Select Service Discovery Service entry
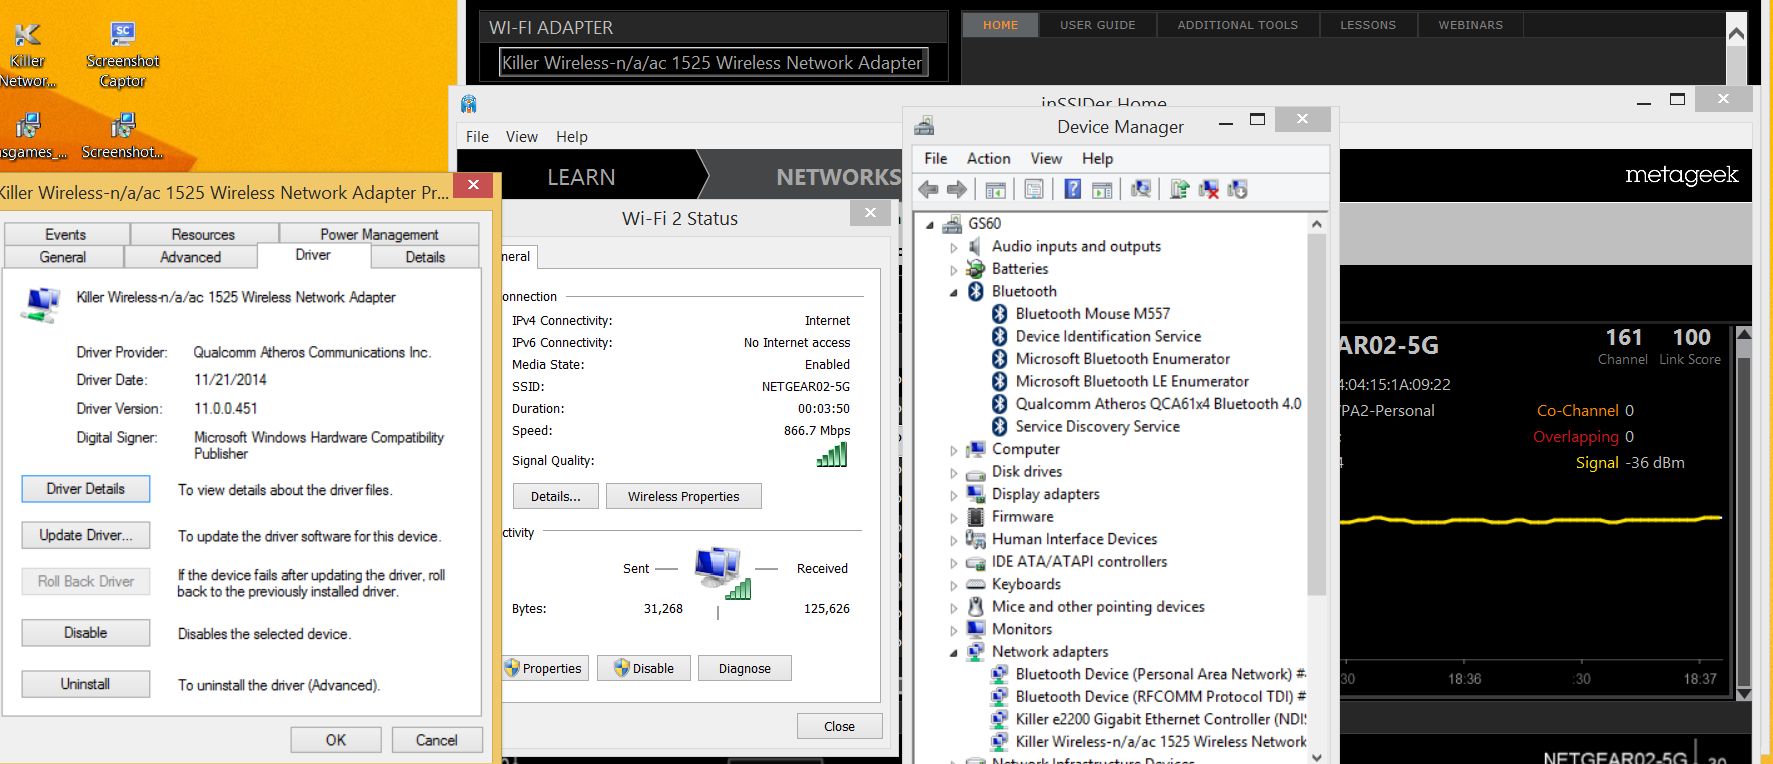 coord(1097,426)
